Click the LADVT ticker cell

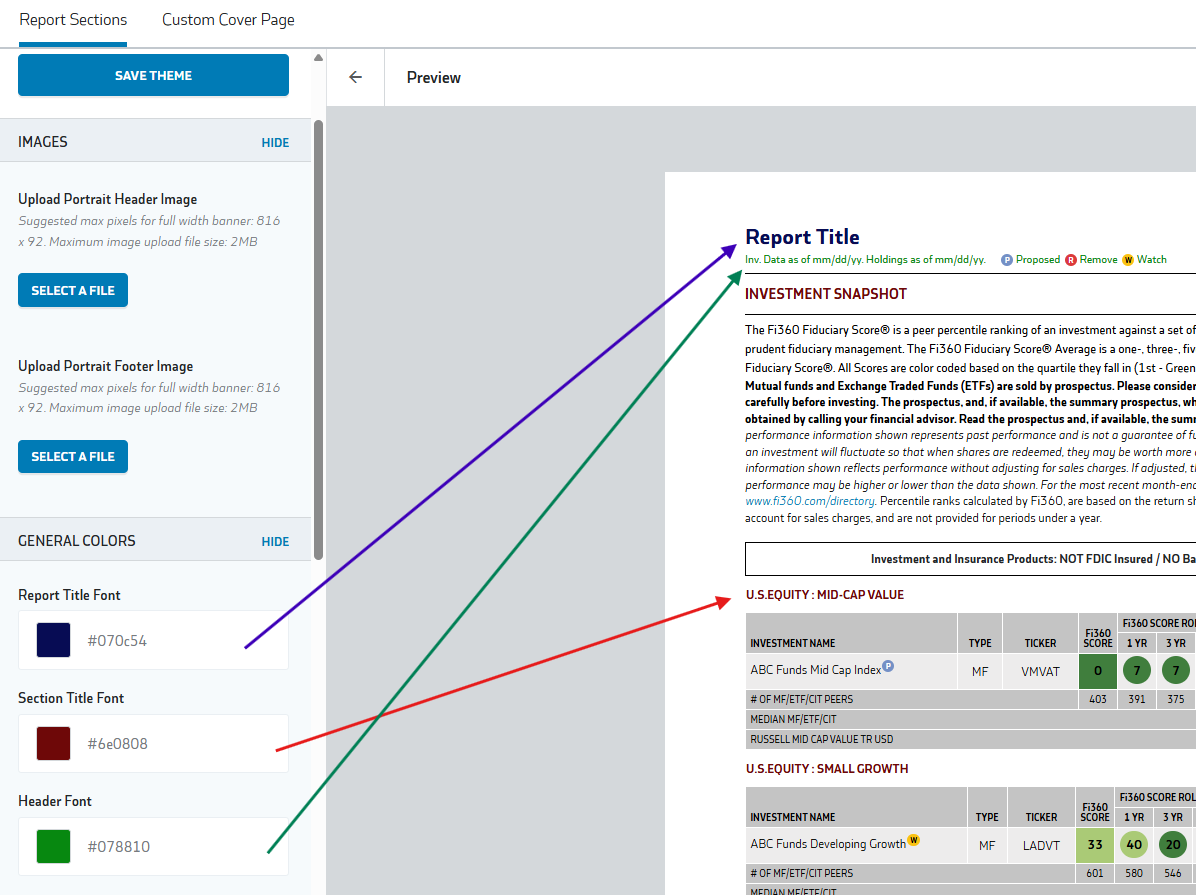1041,845
